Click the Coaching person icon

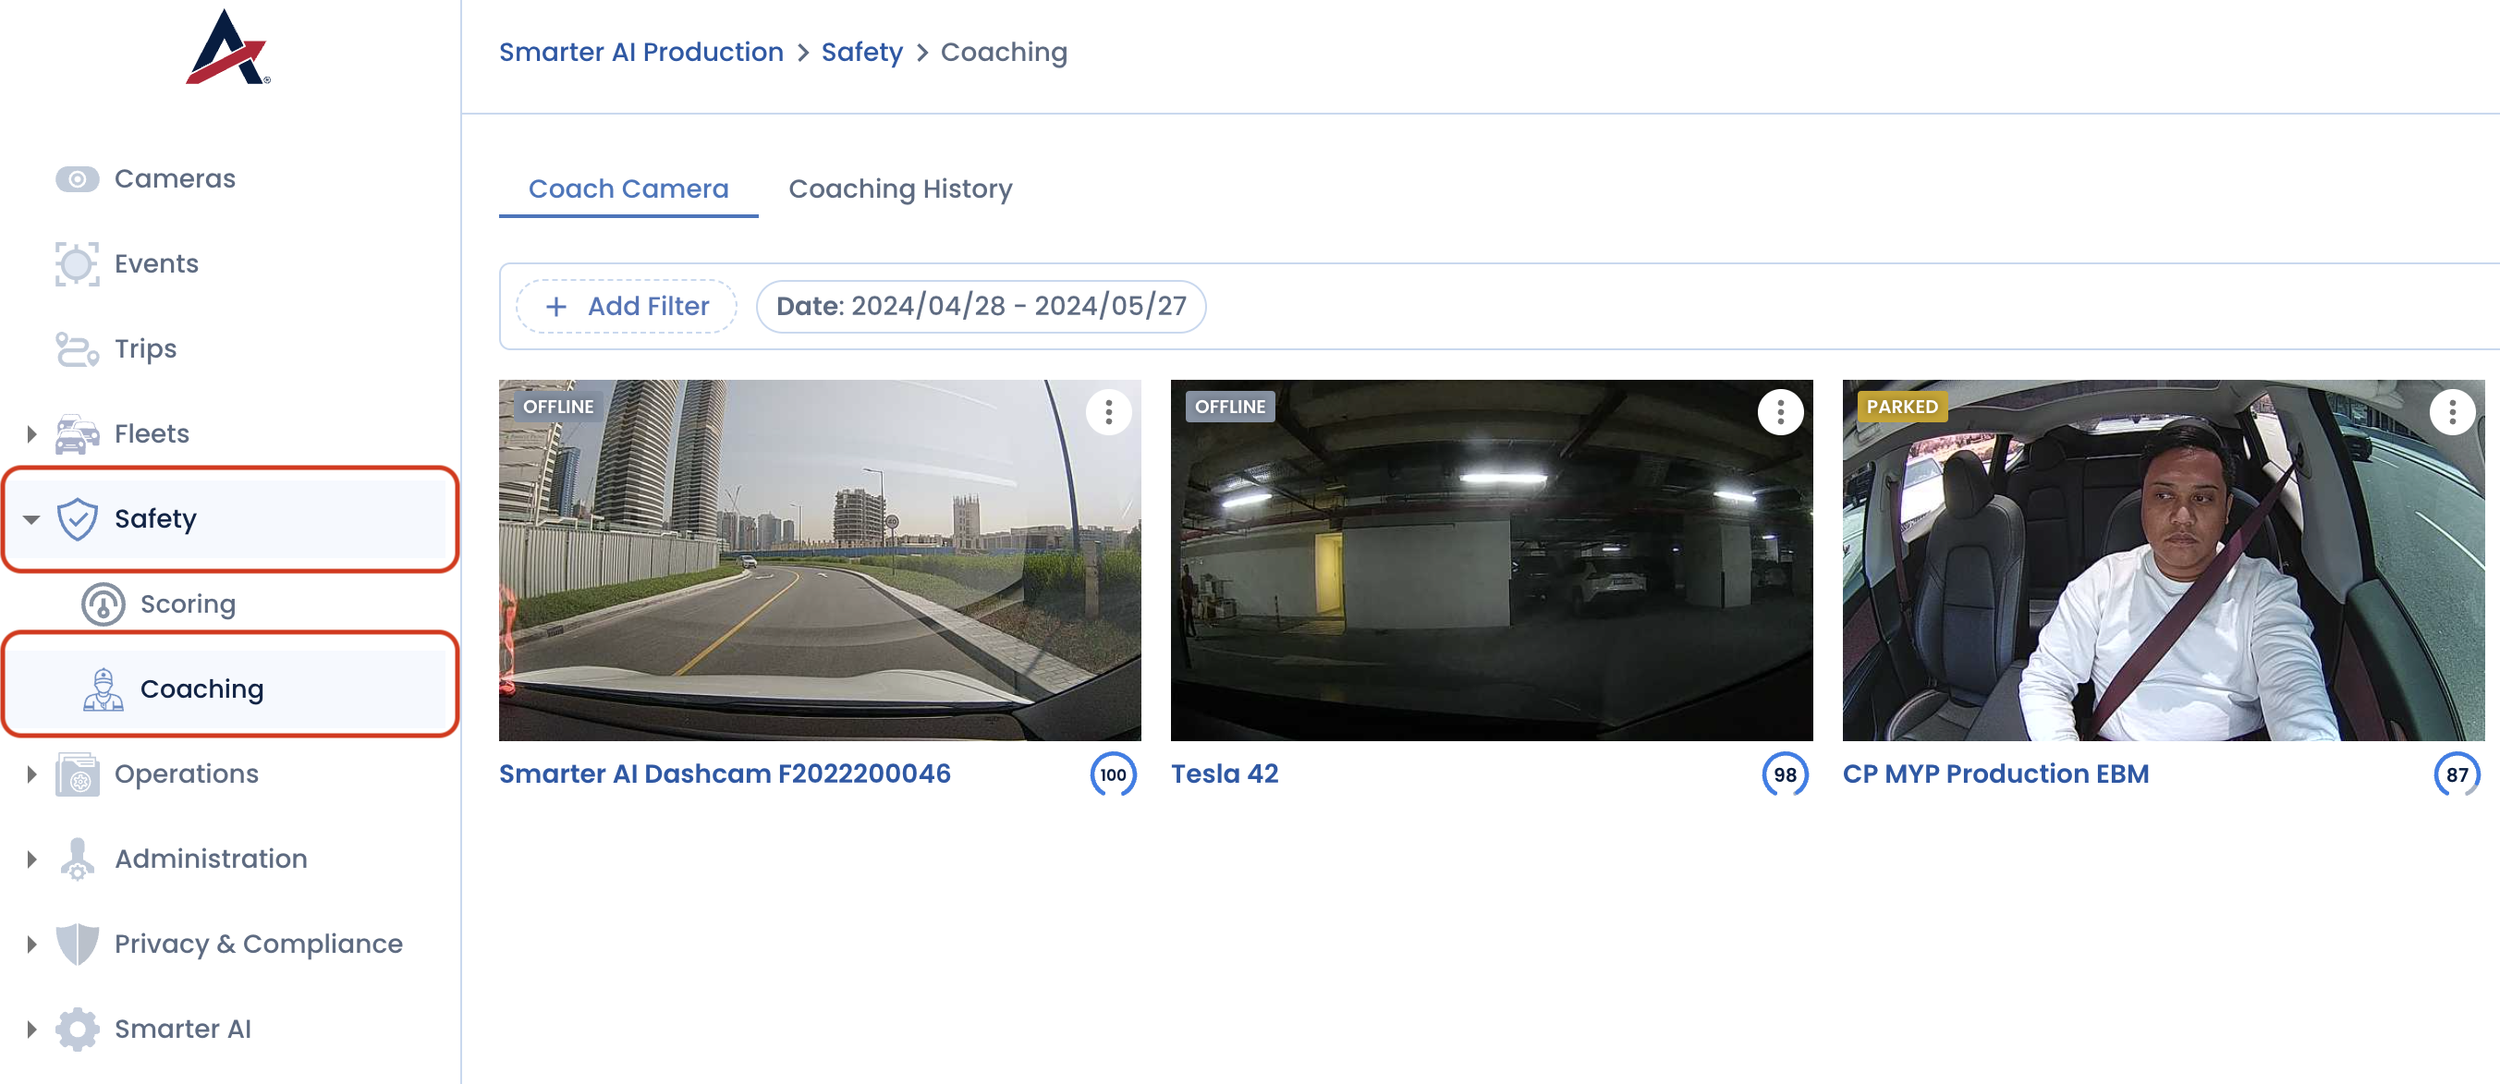coord(103,689)
